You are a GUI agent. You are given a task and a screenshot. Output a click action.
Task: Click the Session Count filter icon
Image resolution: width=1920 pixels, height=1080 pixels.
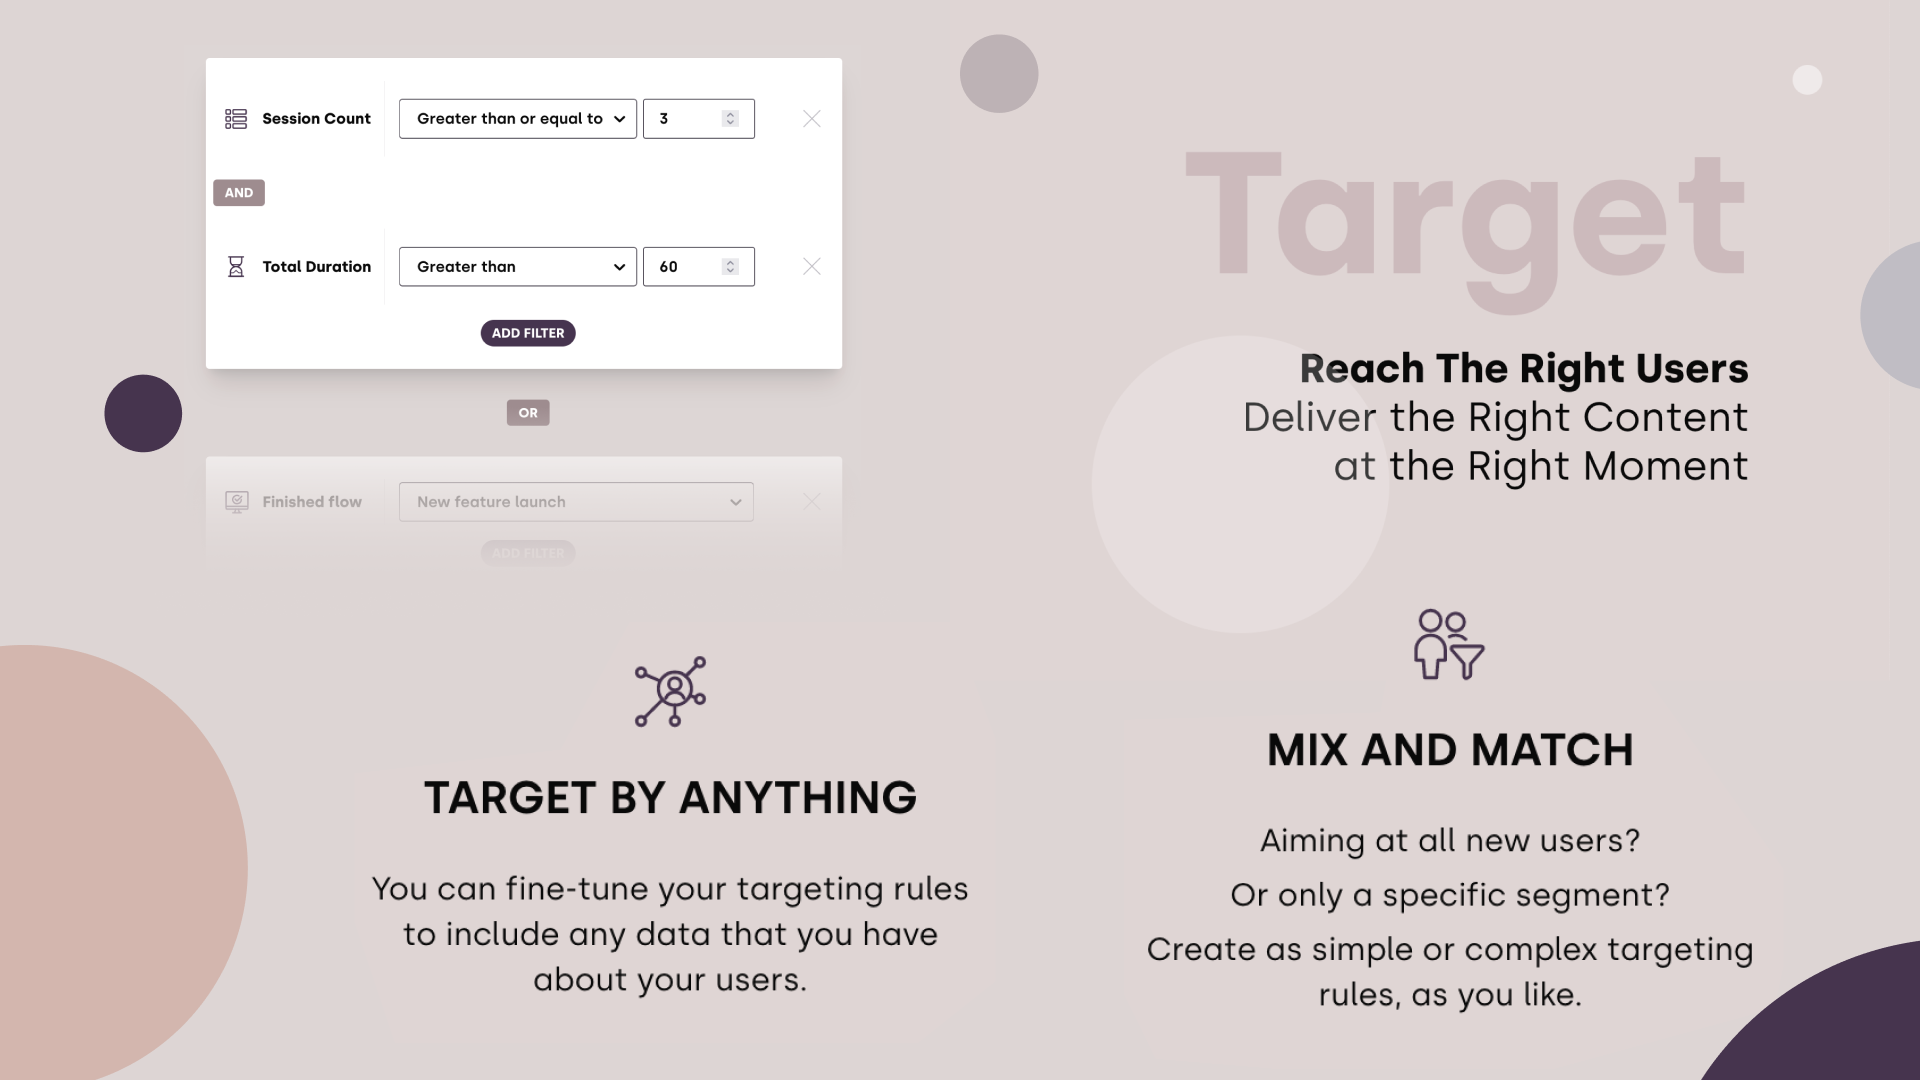click(236, 119)
